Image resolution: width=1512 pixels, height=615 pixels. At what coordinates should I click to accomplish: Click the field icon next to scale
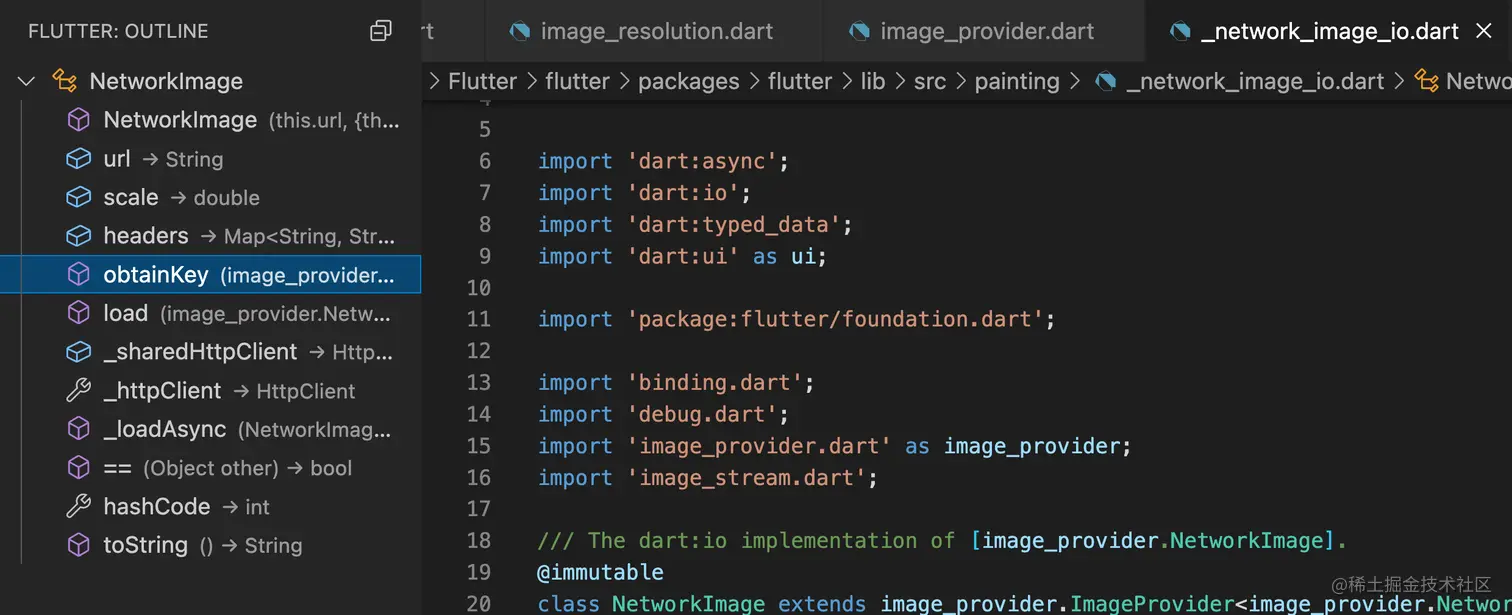click(78, 198)
